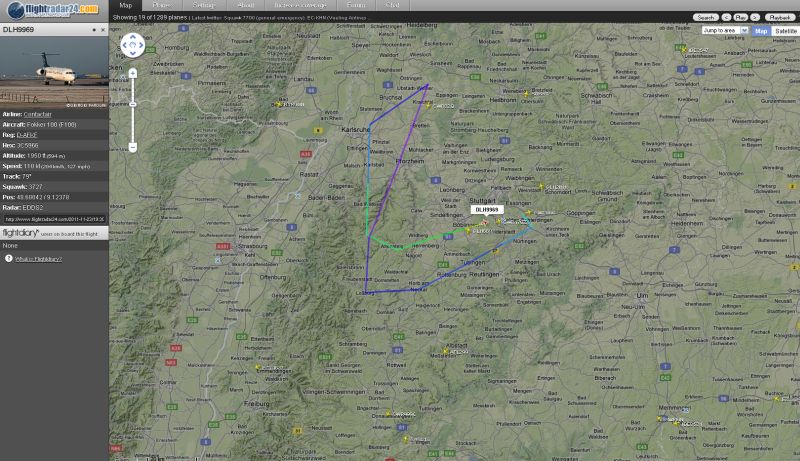This screenshot has height=461, width=800.
Task: Open the Forum tab
Action: point(356,5)
